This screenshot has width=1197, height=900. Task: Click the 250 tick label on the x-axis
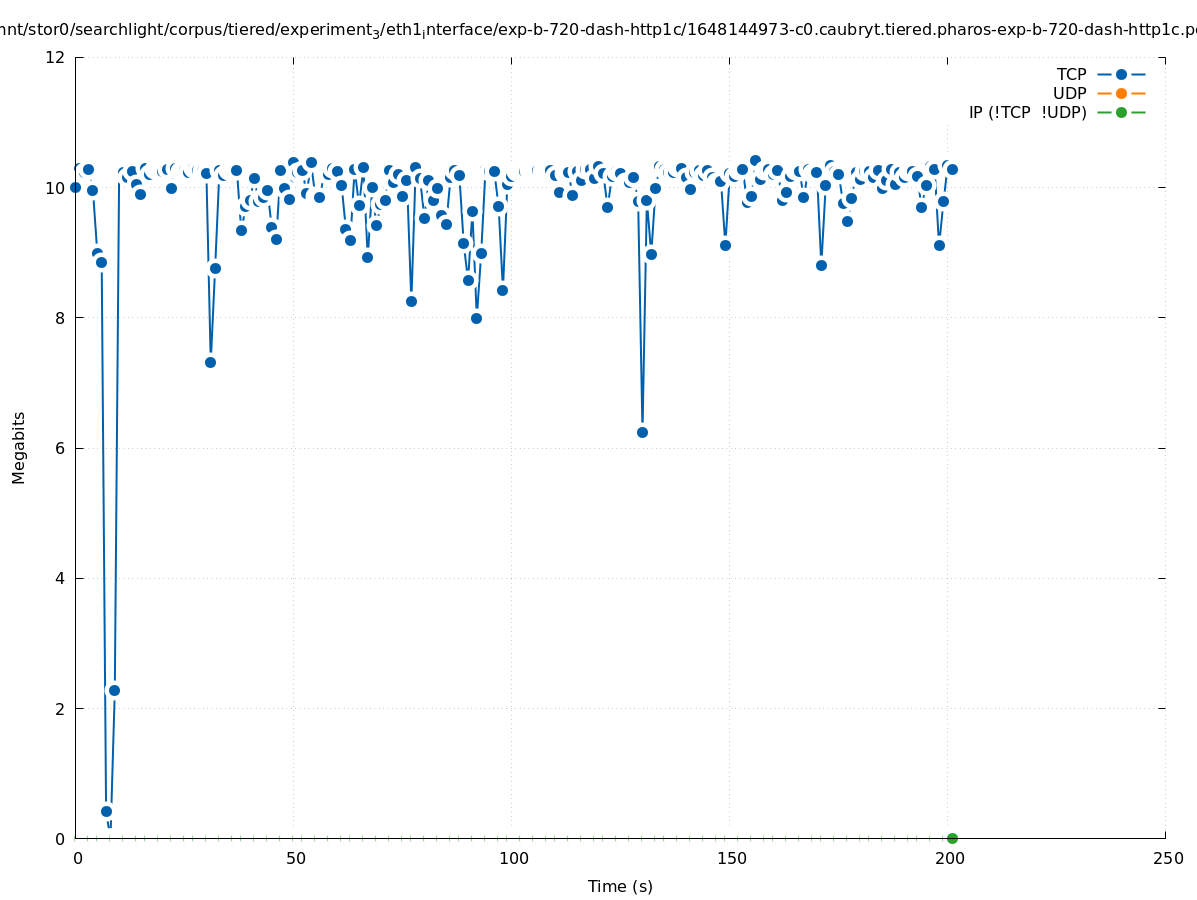[x=1167, y=859]
